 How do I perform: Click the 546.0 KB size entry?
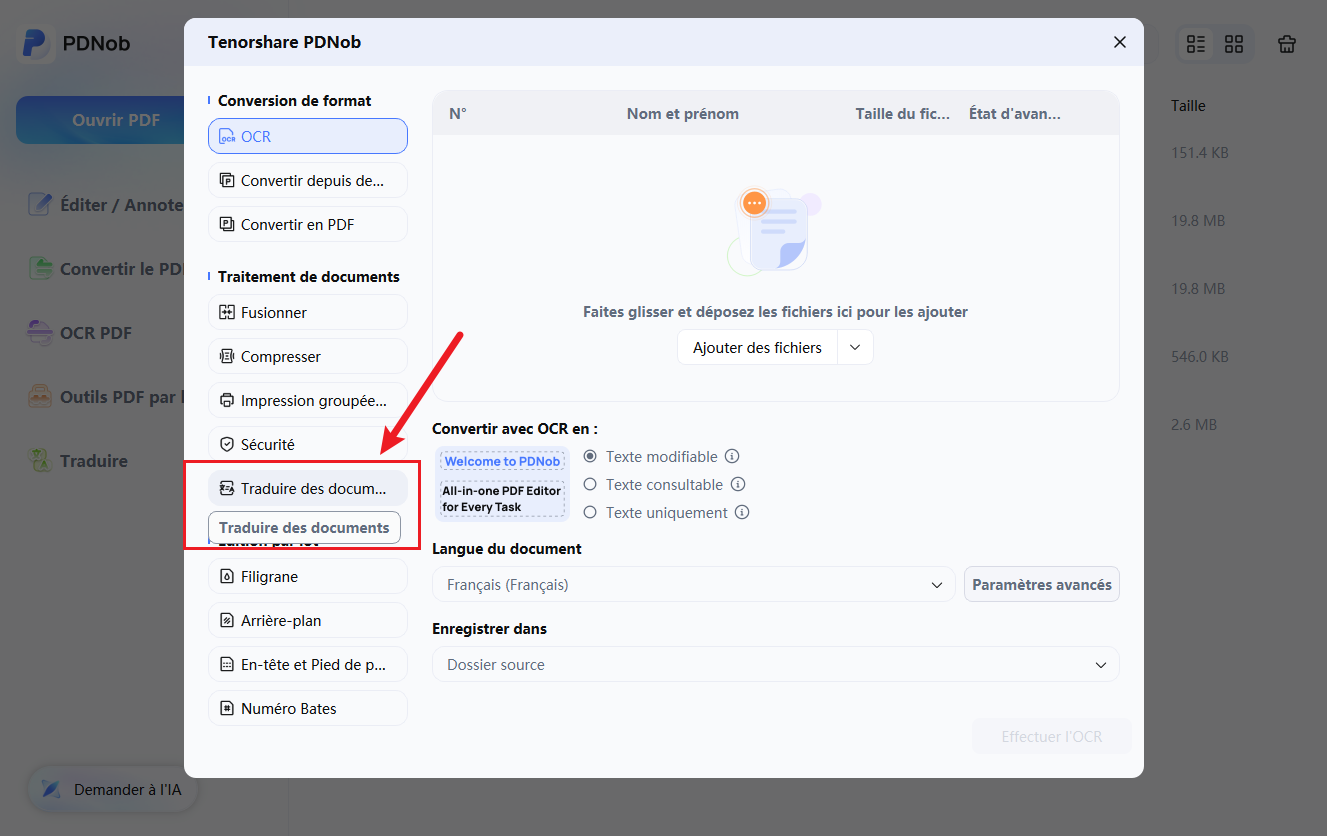(1200, 356)
